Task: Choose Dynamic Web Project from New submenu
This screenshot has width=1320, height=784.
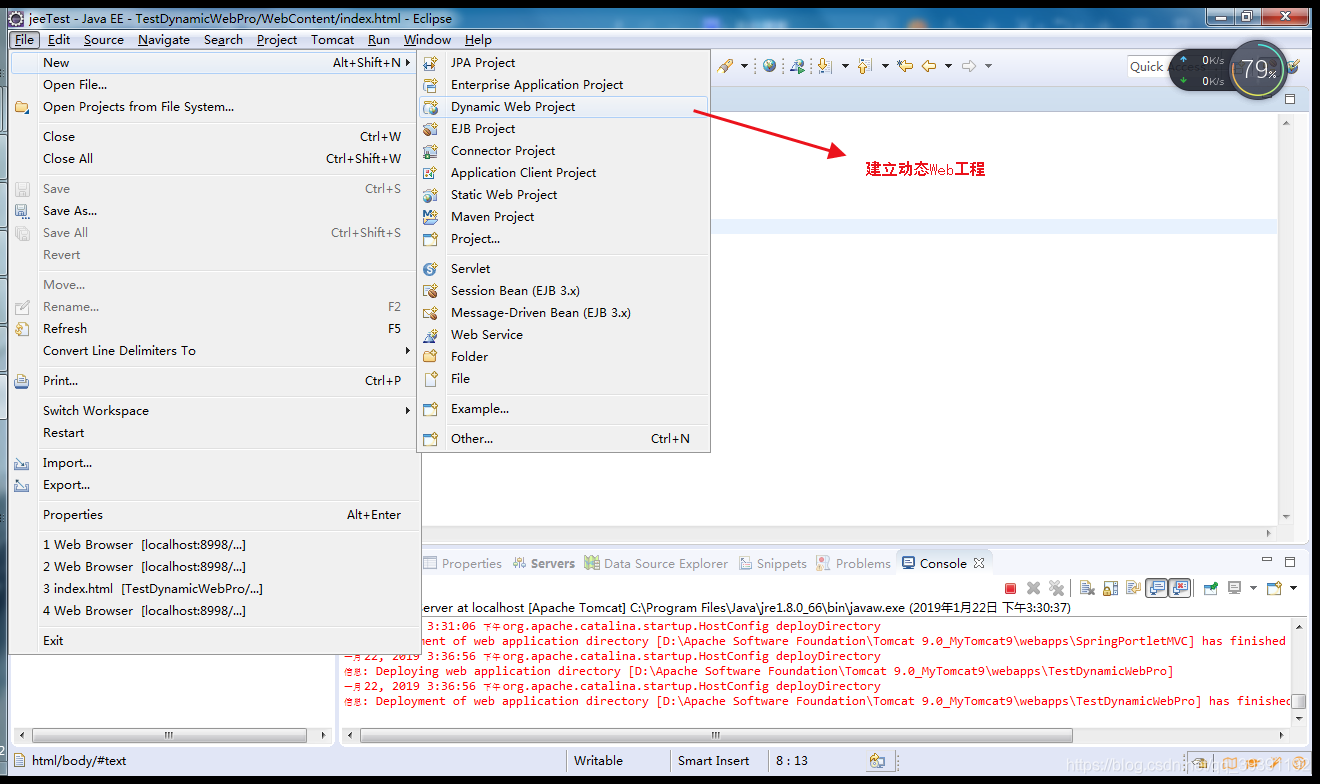Action: pos(564,107)
